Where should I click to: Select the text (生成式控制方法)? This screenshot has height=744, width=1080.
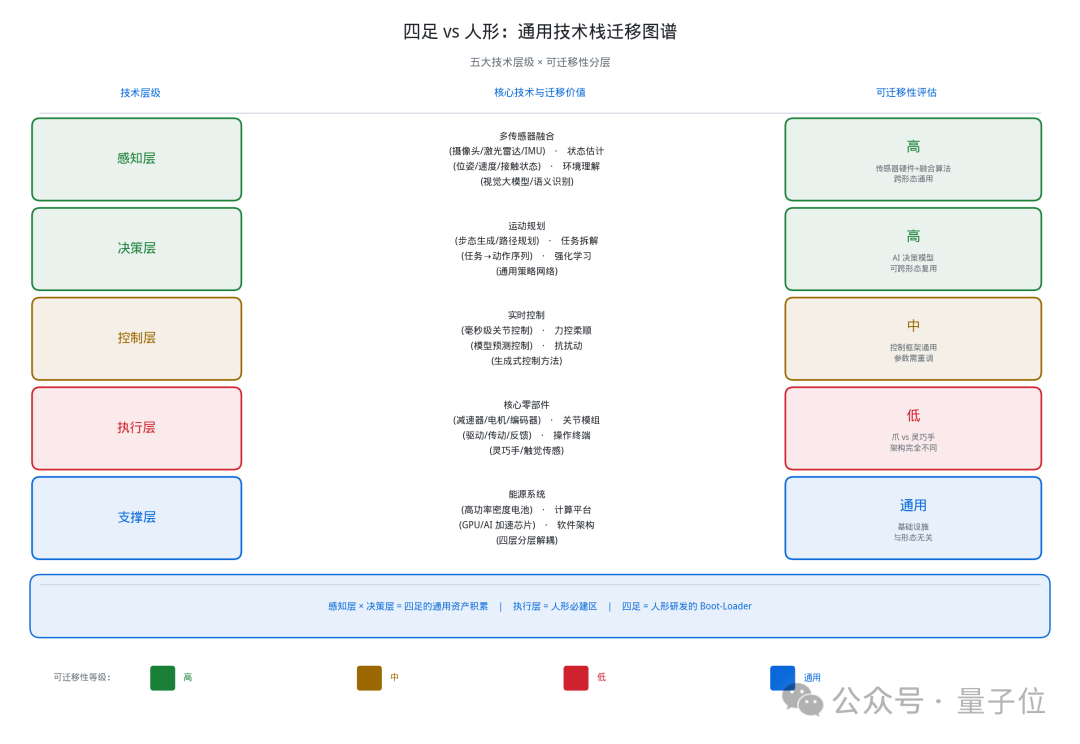click(x=527, y=360)
